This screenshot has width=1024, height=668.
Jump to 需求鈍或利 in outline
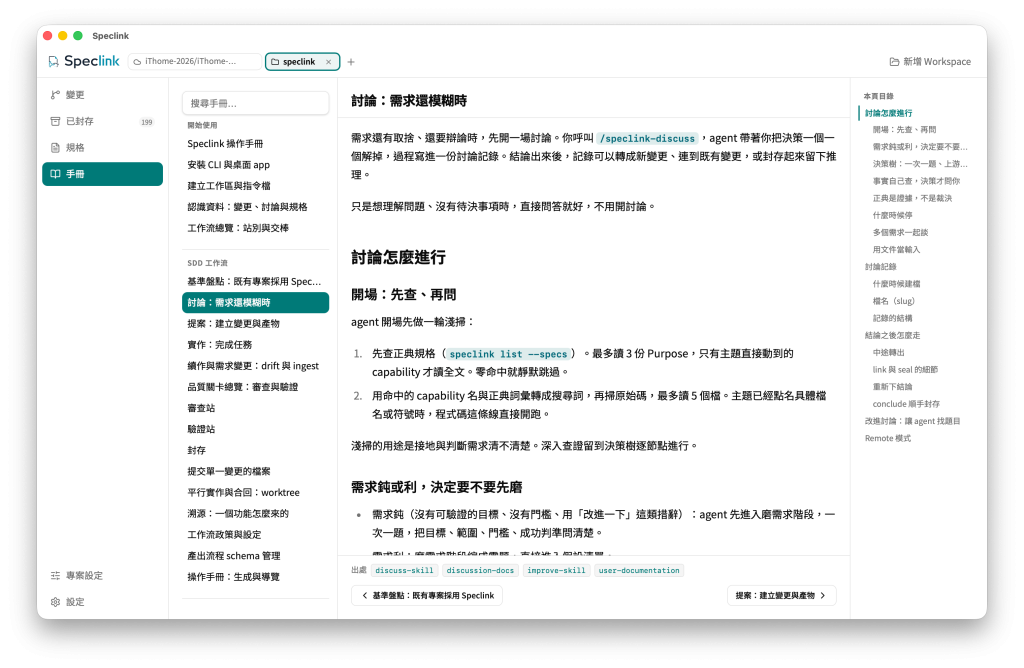(x=920, y=147)
